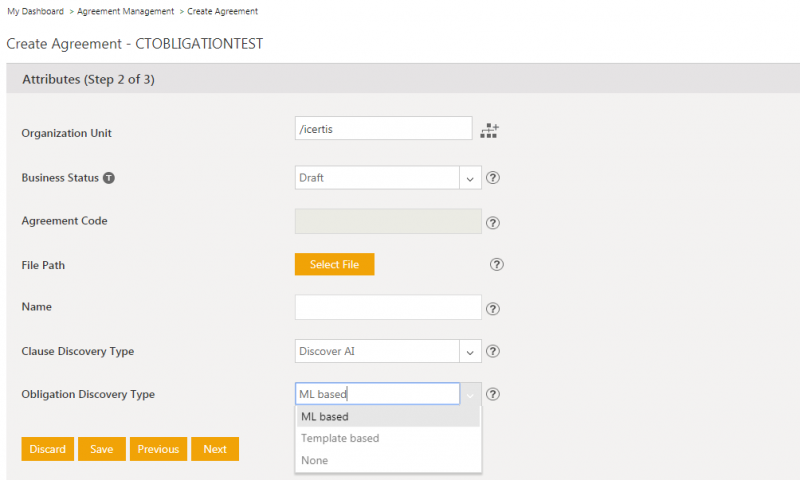
Task: Click help icon for Clause Discovery Type
Action: coord(492,351)
